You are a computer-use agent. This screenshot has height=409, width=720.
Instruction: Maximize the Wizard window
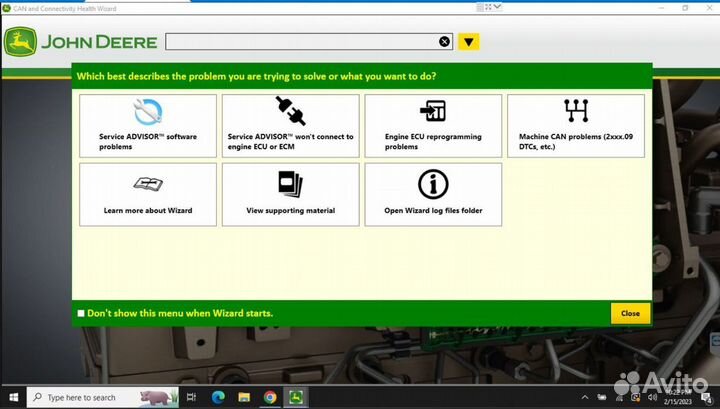click(685, 8)
